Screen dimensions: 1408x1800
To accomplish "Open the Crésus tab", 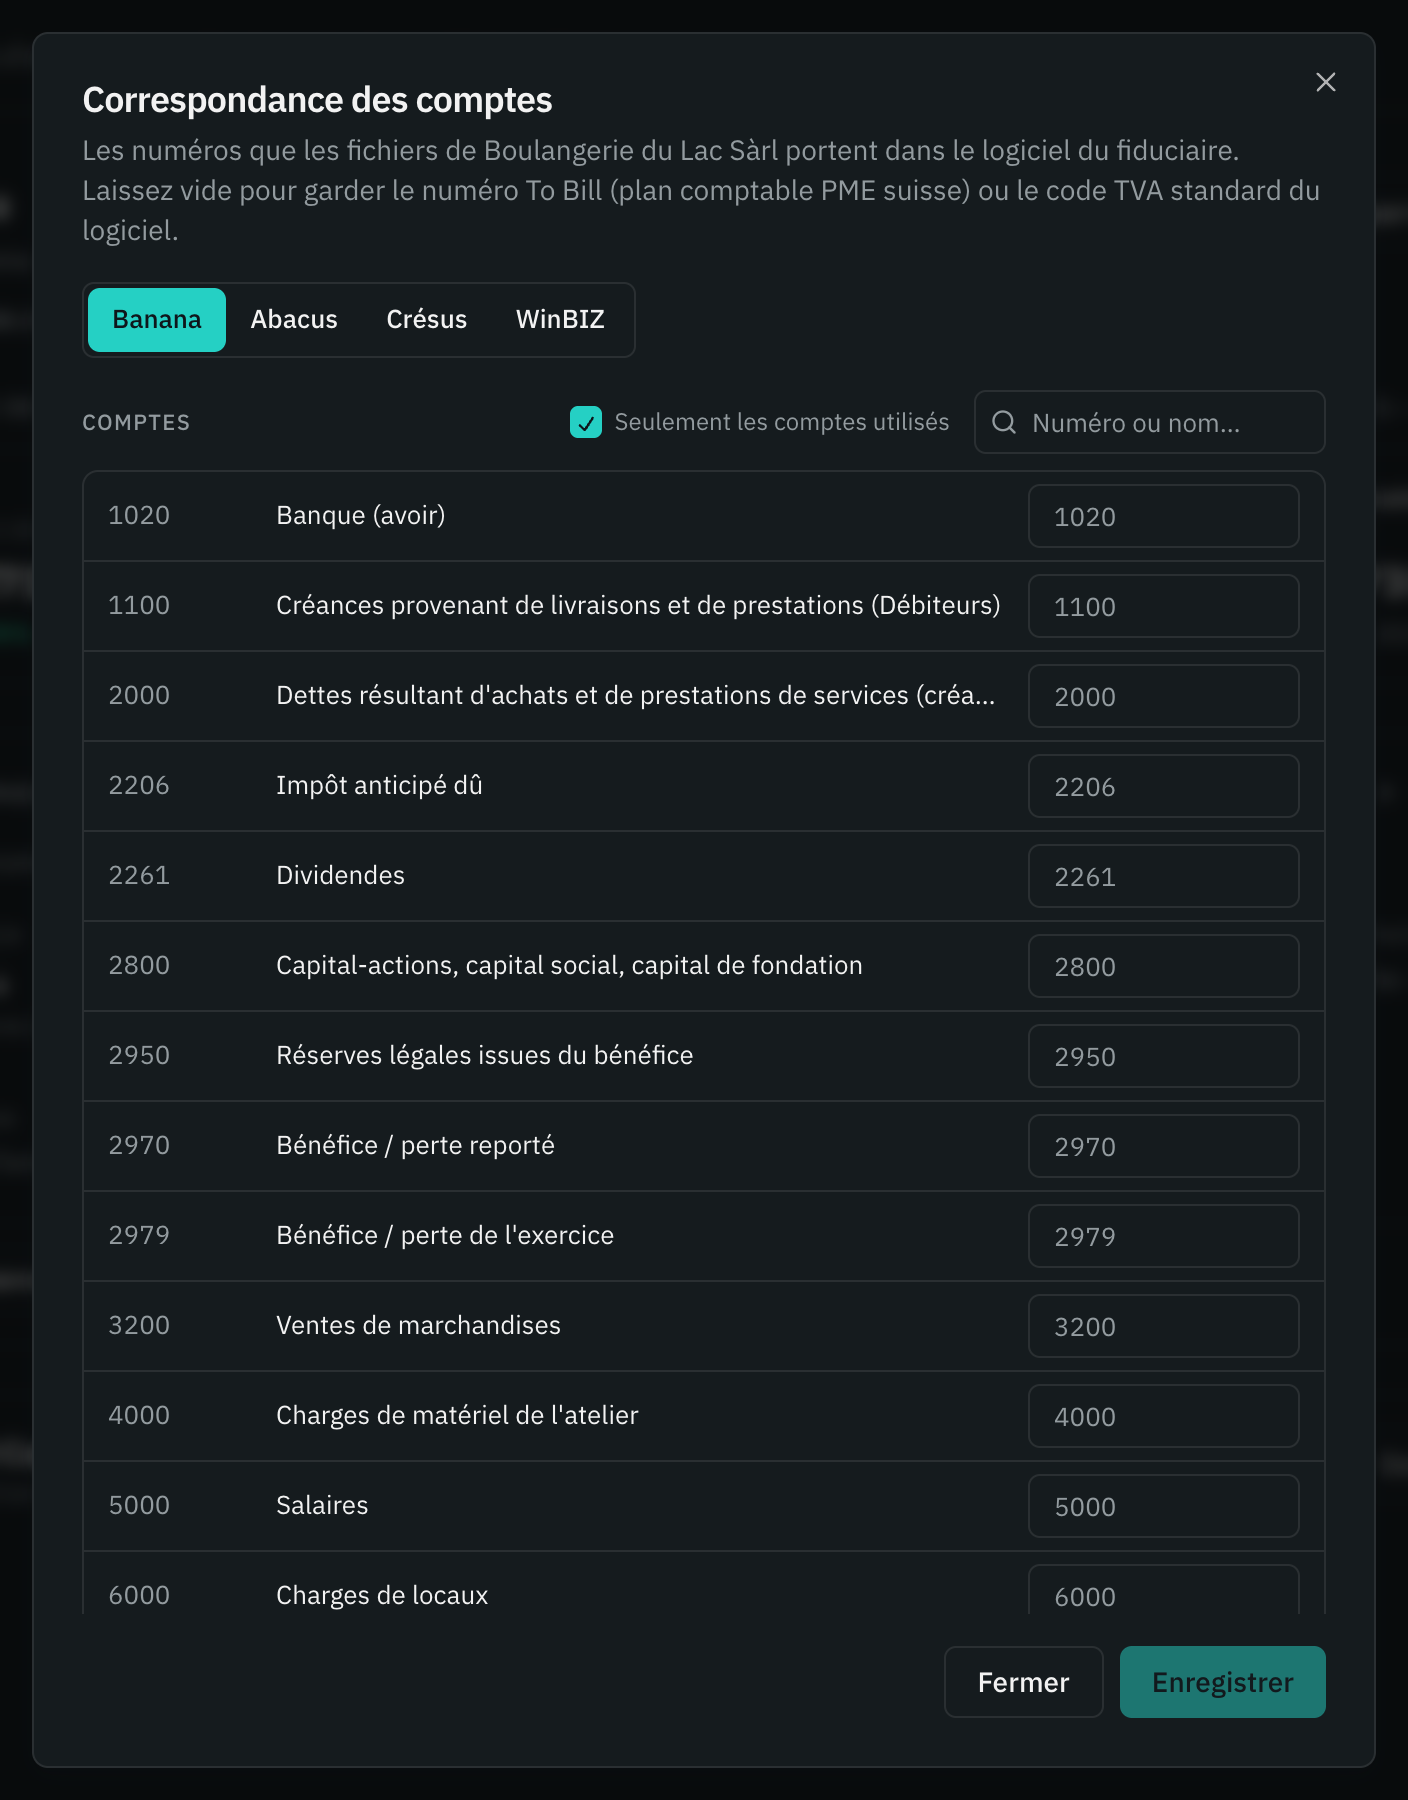I will pyautogui.click(x=427, y=320).
